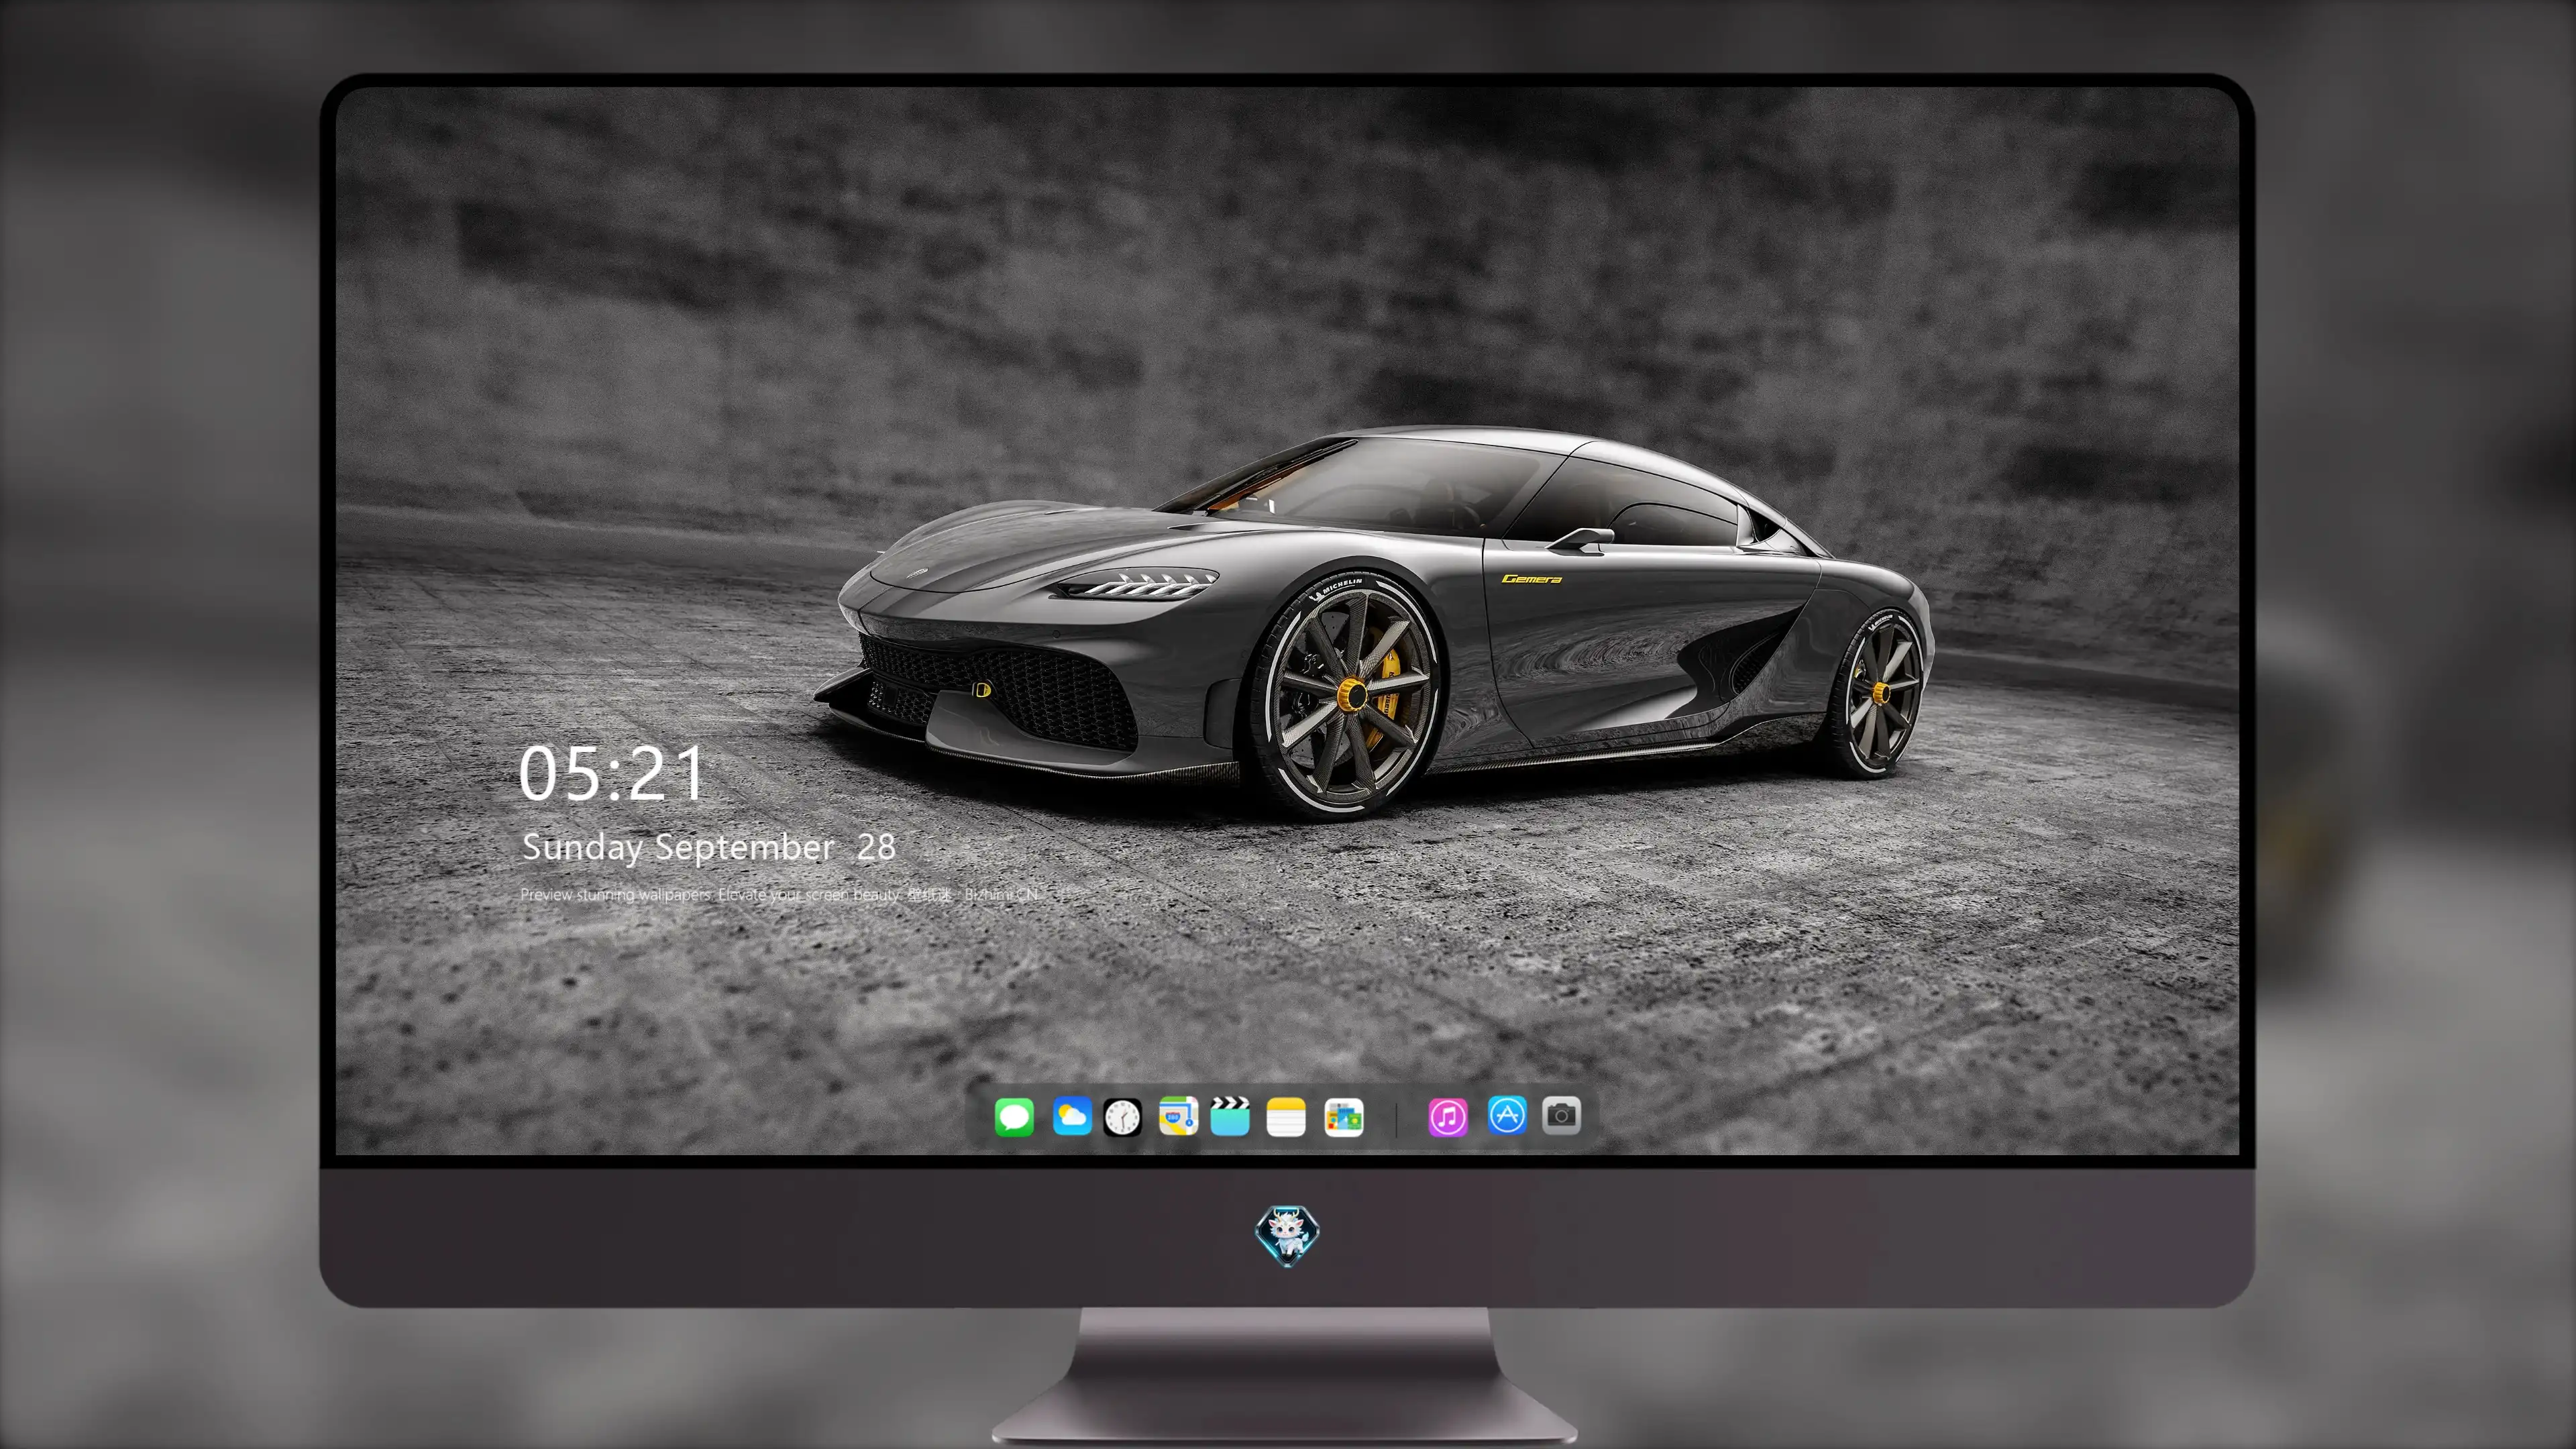This screenshot has height=1449, width=2576.
Task: Launch the Clock app from the dock
Action: pyautogui.click(x=1122, y=1117)
